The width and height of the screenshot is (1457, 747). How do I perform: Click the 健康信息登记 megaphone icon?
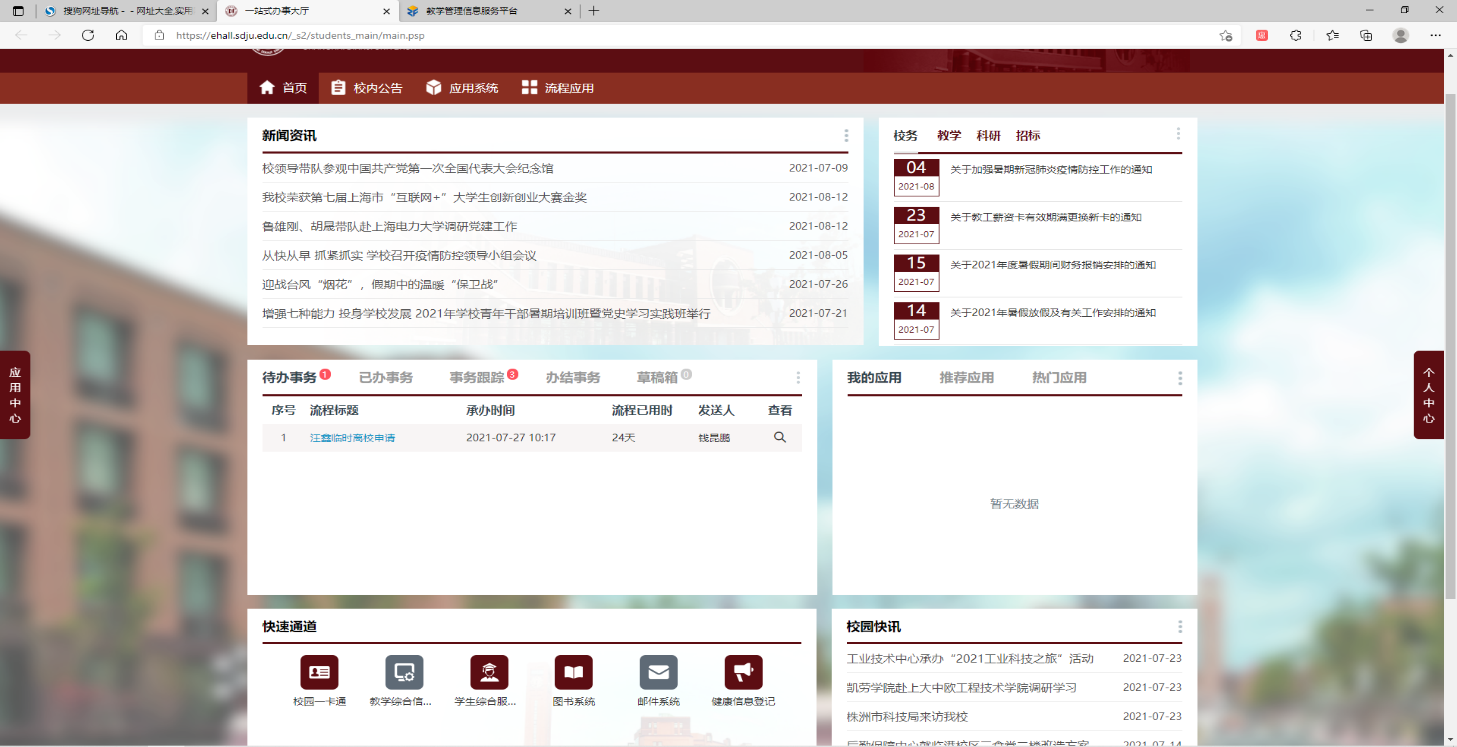point(743,672)
